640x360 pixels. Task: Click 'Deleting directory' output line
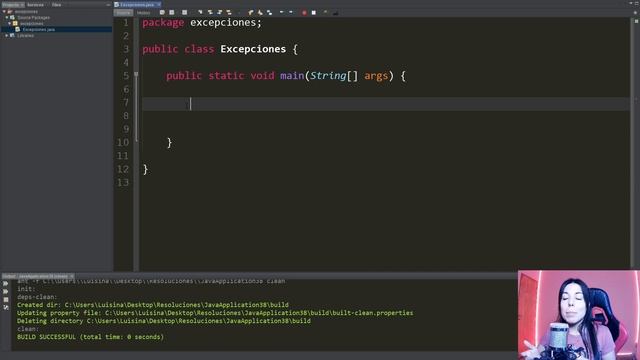click(164, 321)
